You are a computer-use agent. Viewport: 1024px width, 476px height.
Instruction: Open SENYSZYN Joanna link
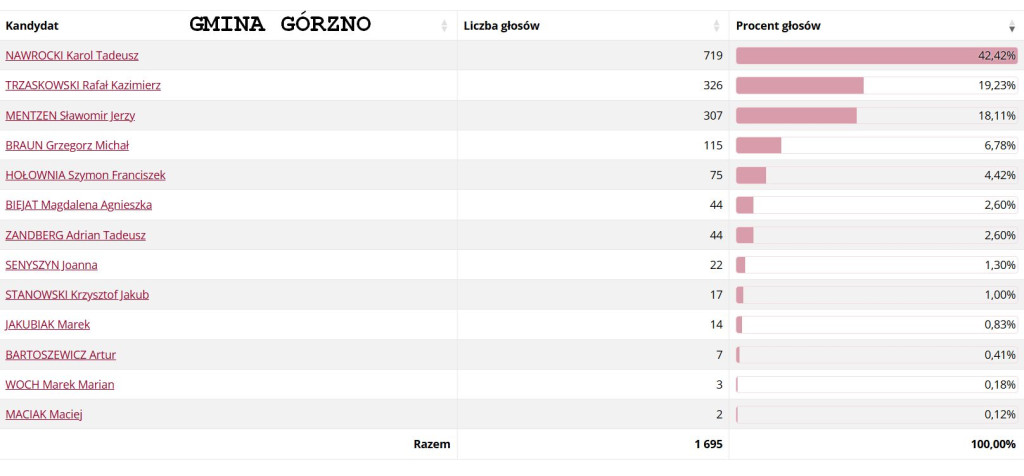pos(52,265)
